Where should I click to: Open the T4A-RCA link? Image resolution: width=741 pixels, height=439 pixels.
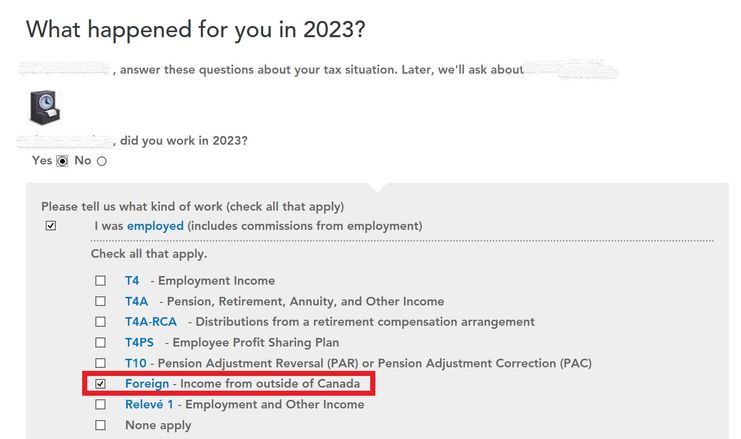pyautogui.click(x=151, y=322)
